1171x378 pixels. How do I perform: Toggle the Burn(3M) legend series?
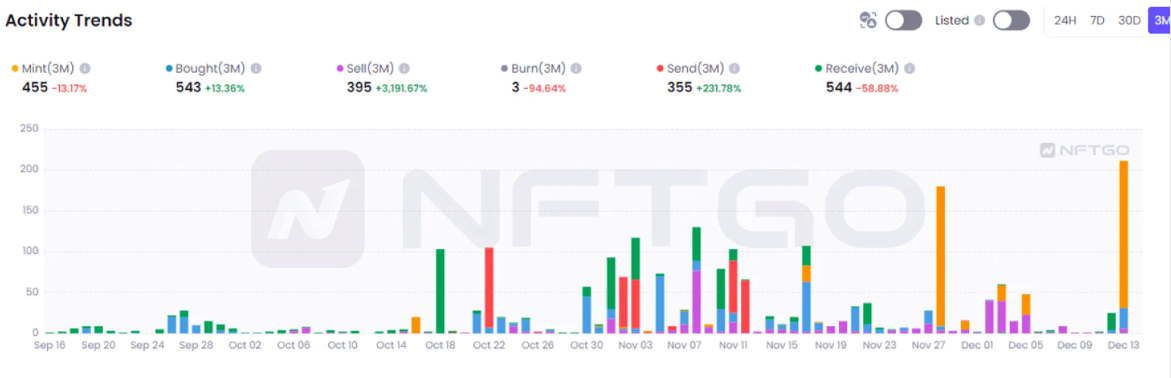tap(533, 69)
